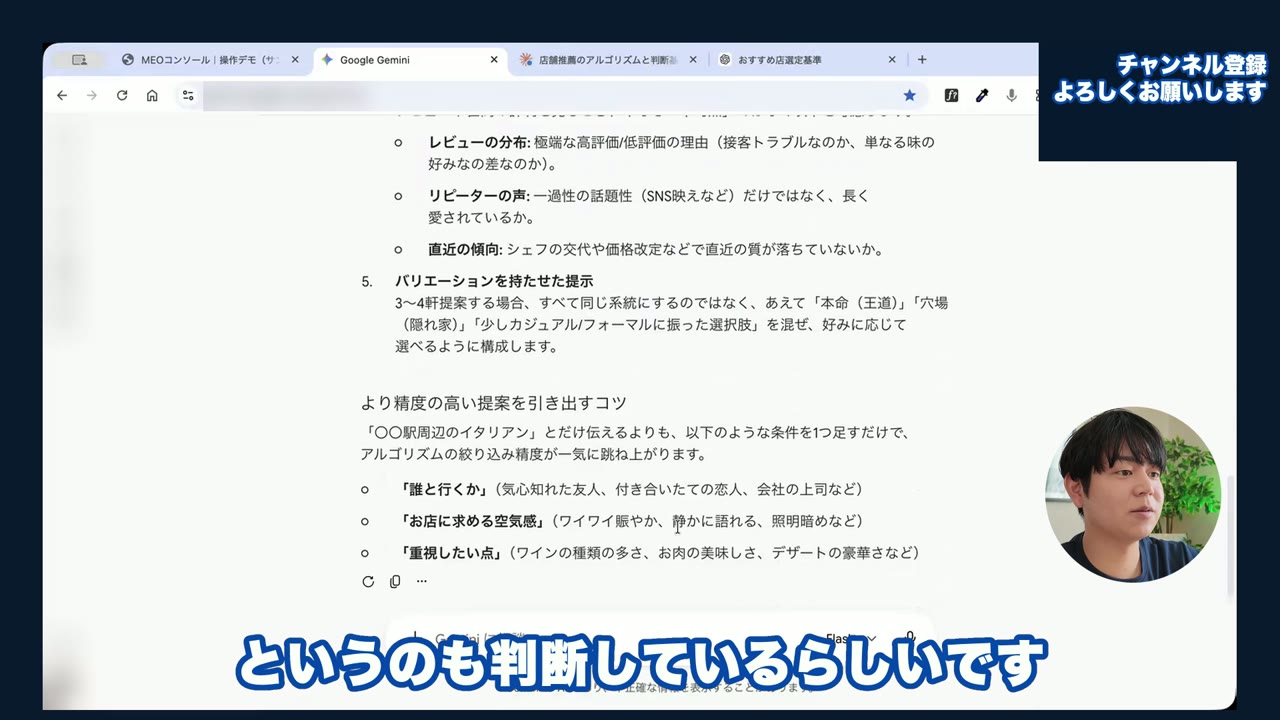Go forward in browser history
This screenshot has width=1280, height=720.
pyautogui.click(x=92, y=95)
